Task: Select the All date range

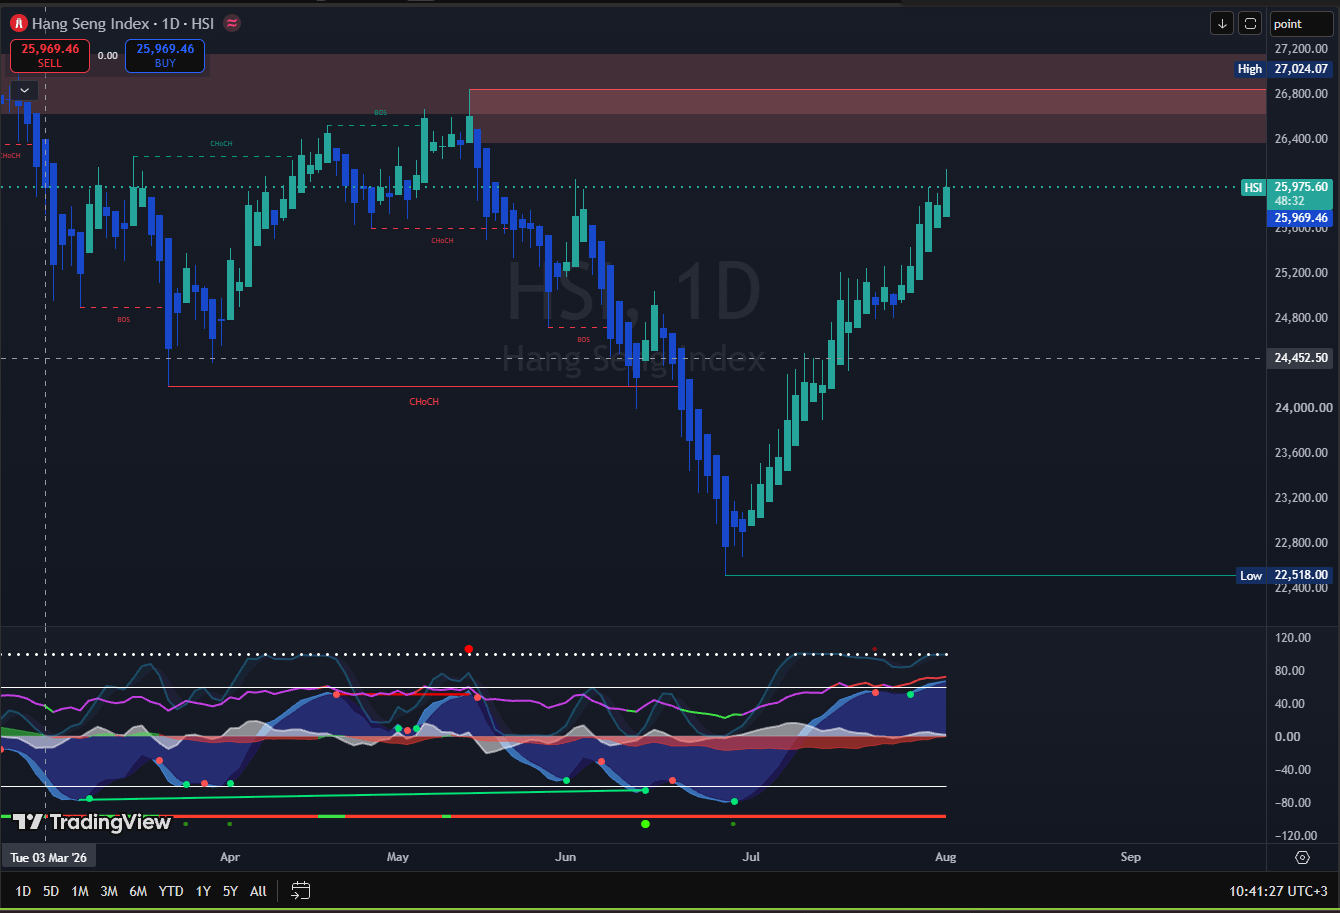Action: click(x=258, y=891)
